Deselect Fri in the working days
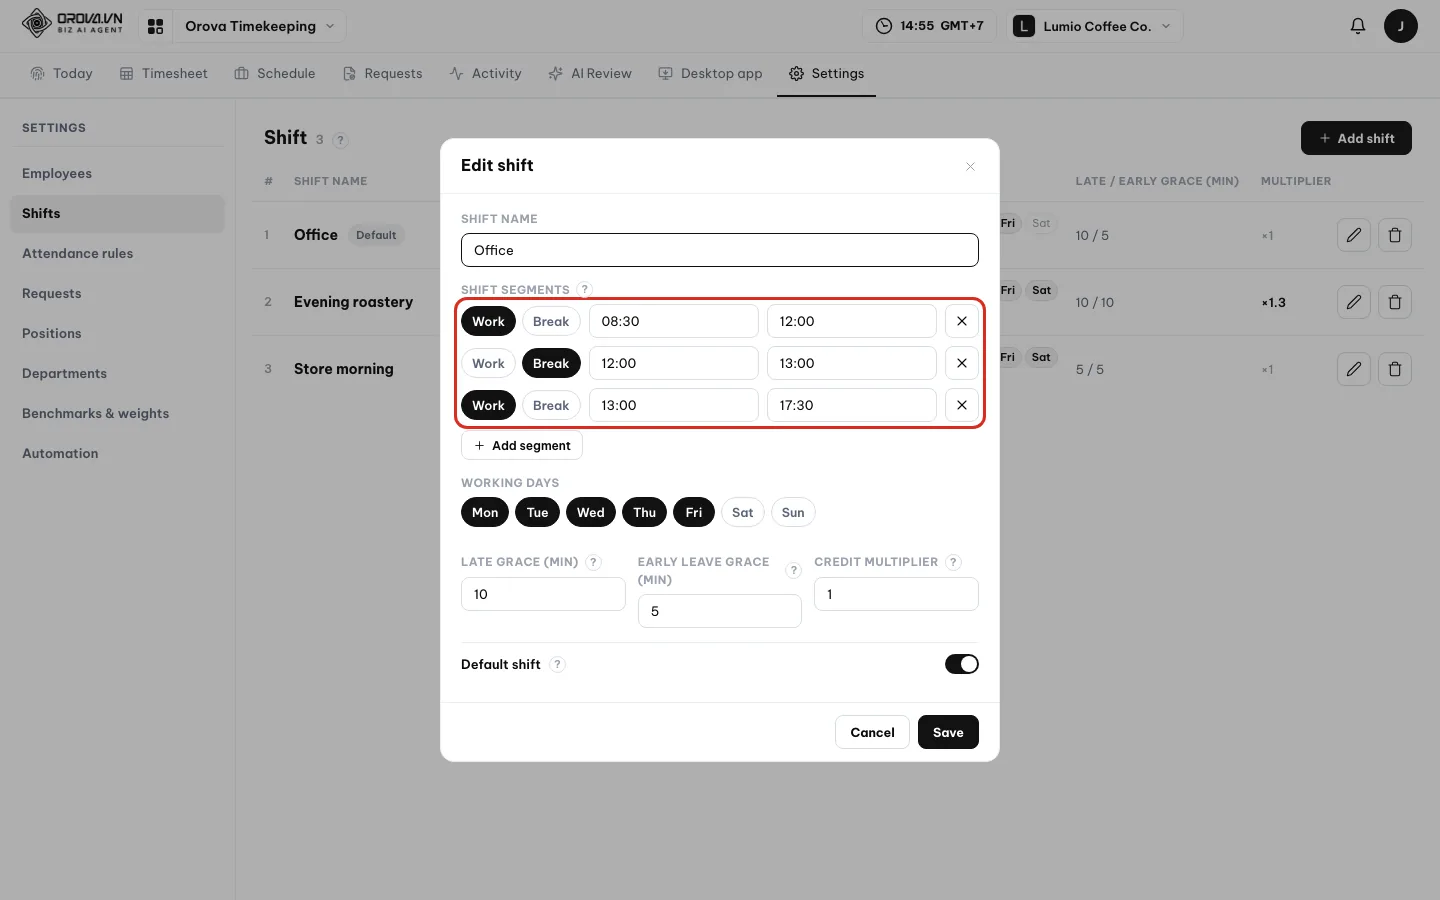 (x=694, y=512)
